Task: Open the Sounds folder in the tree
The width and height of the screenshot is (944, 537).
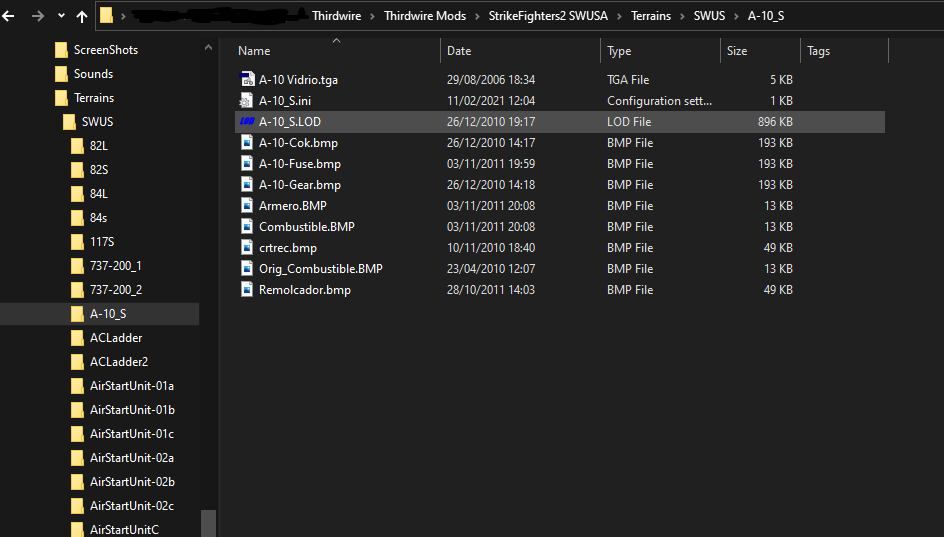Action: pyautogui.click(x=93, y=73)
